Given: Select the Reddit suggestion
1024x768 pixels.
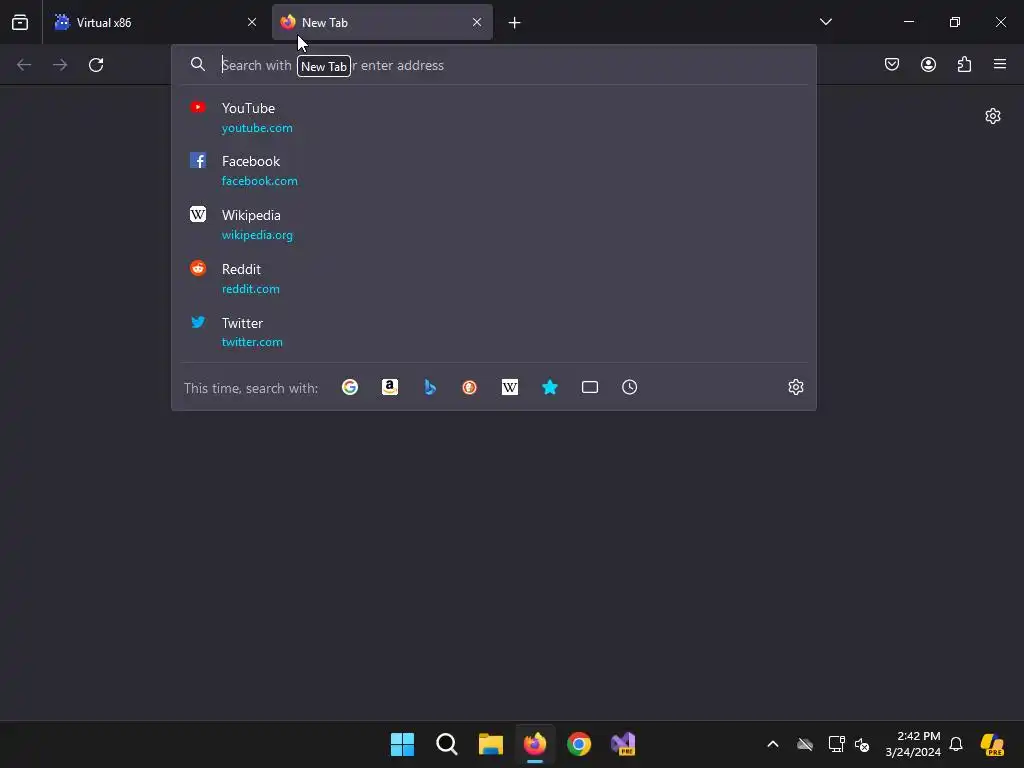Looking at the screenshot, I should pos(494,278).
